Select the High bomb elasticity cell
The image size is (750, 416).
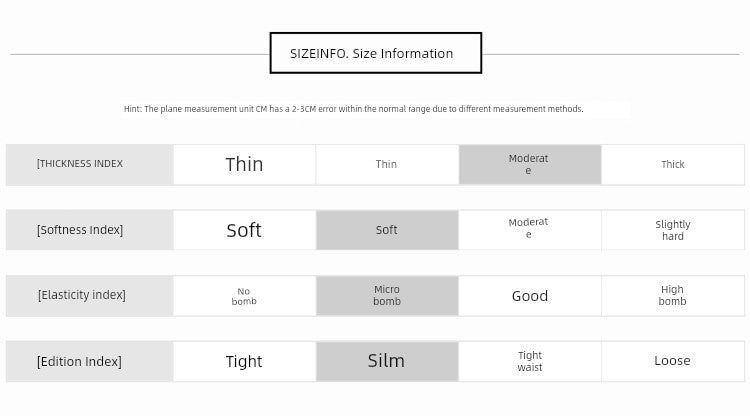point(673,296)
